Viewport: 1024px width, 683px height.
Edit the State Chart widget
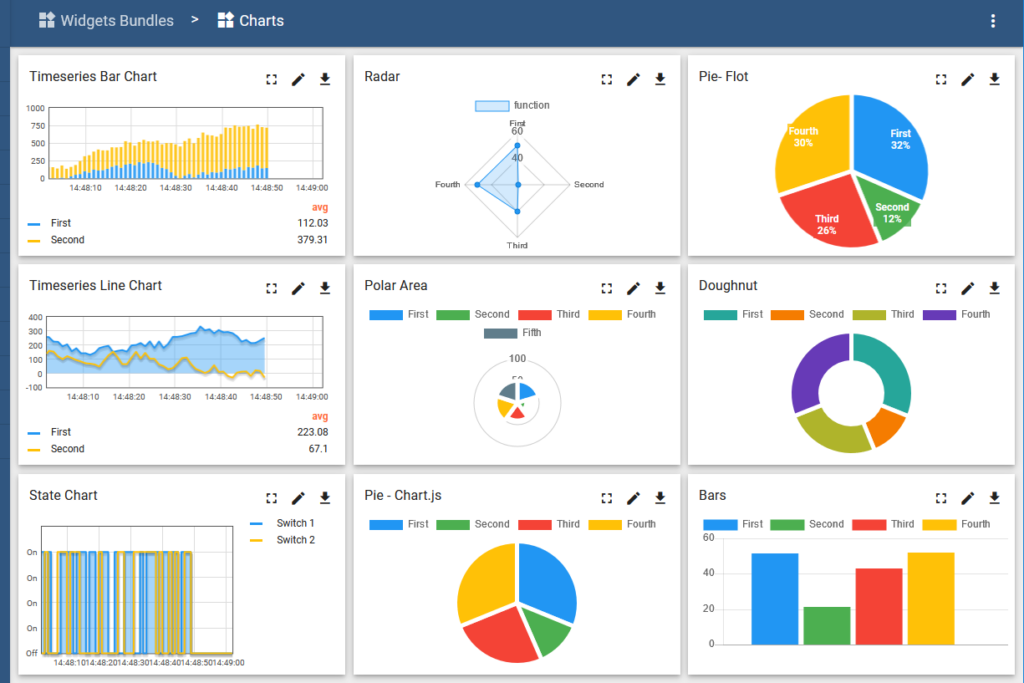298,498
